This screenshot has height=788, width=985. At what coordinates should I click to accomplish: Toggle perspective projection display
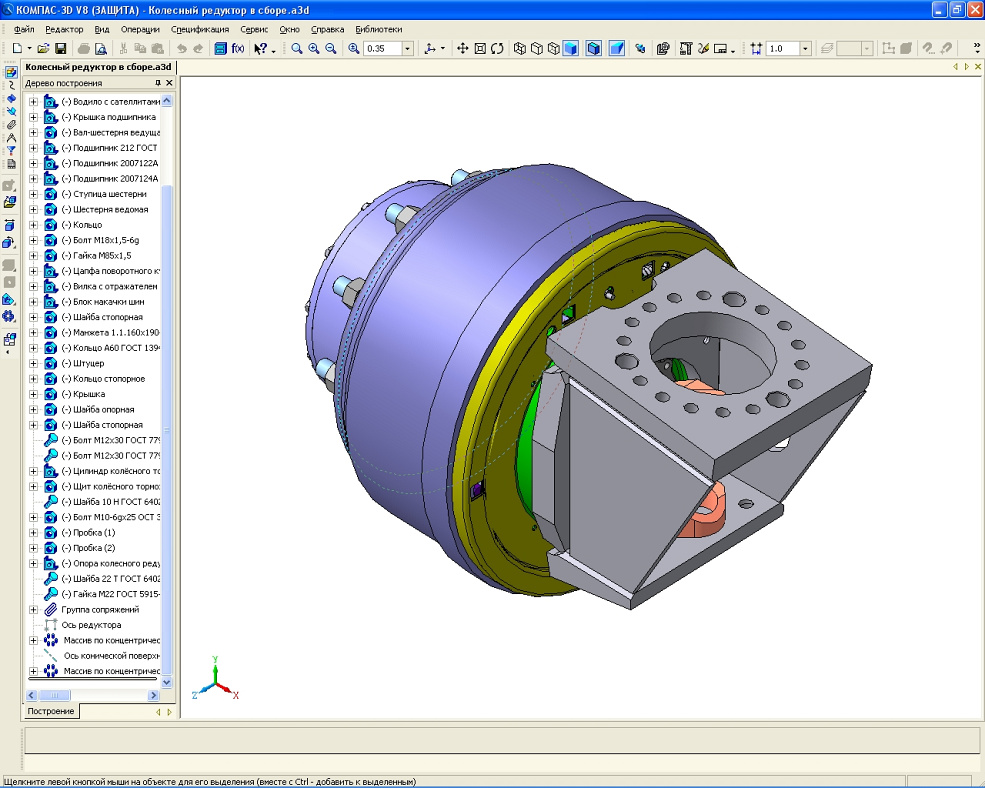[617, 48]
